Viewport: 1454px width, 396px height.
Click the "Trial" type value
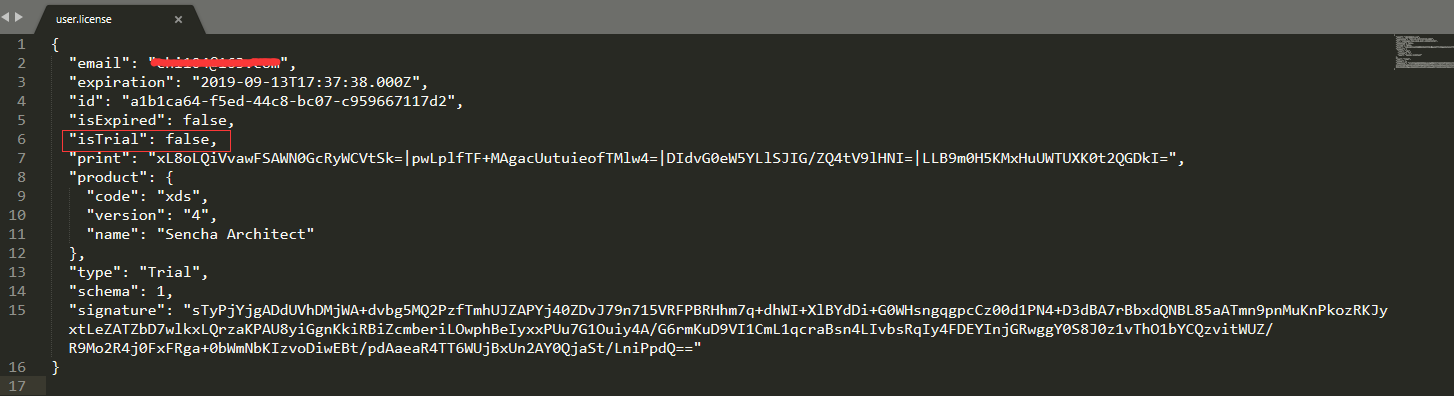pos(172,271)
